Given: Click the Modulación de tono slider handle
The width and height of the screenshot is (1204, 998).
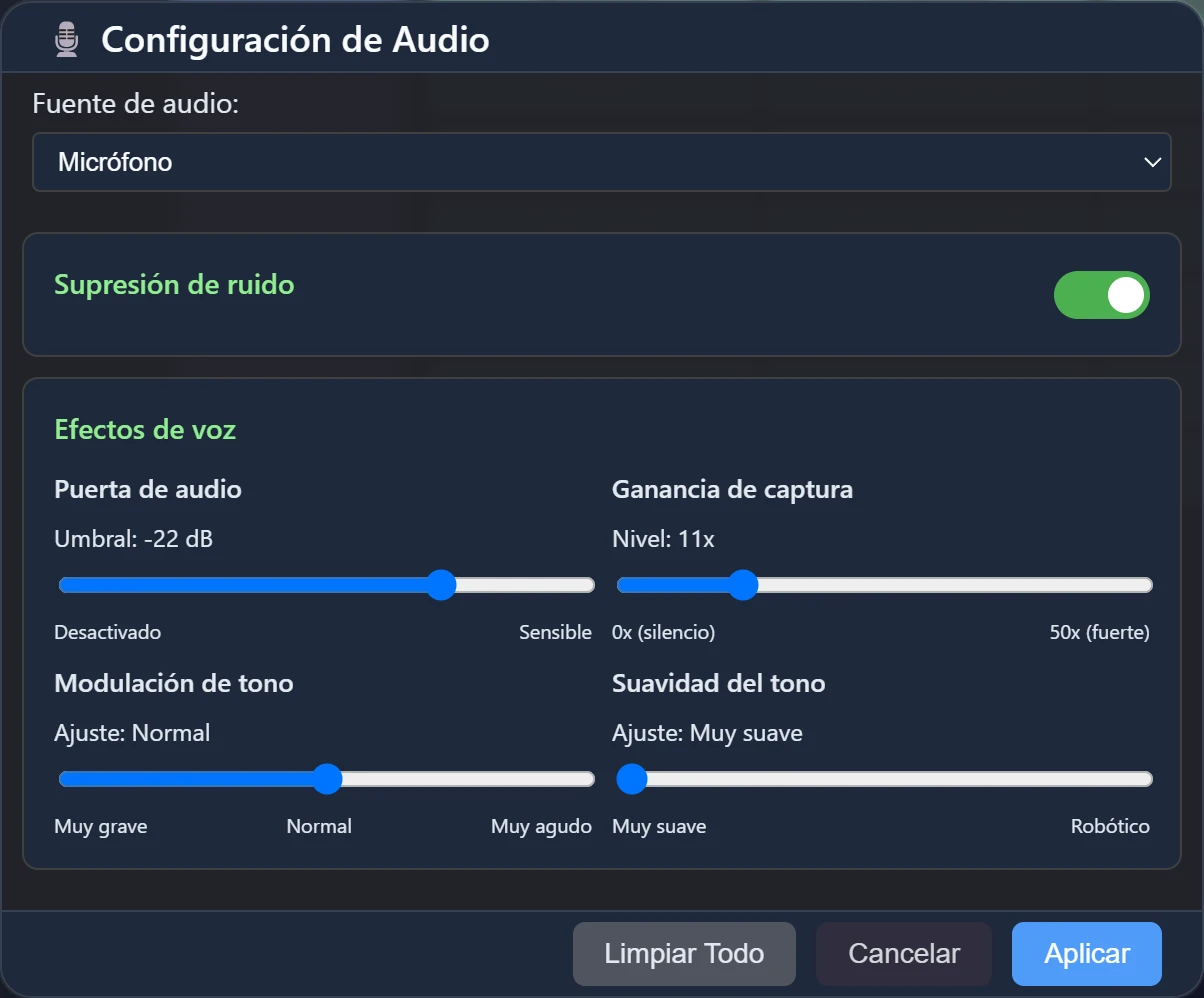Looking at the screenshot, I should click(327, 779).
